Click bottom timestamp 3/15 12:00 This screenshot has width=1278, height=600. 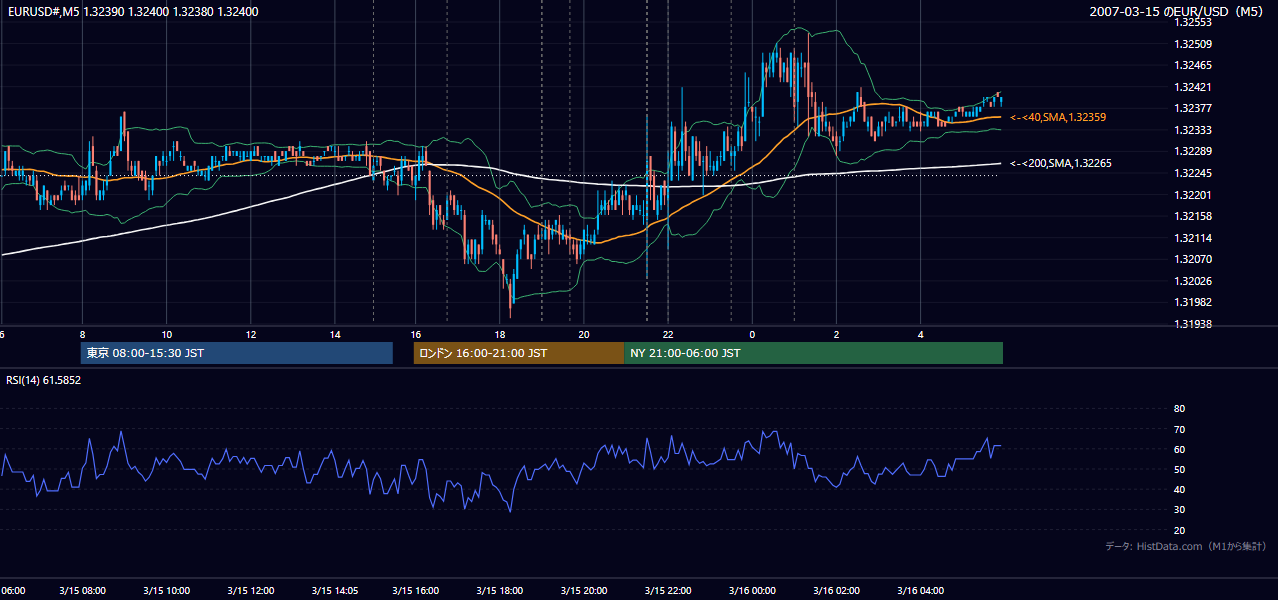pos(250,590)
